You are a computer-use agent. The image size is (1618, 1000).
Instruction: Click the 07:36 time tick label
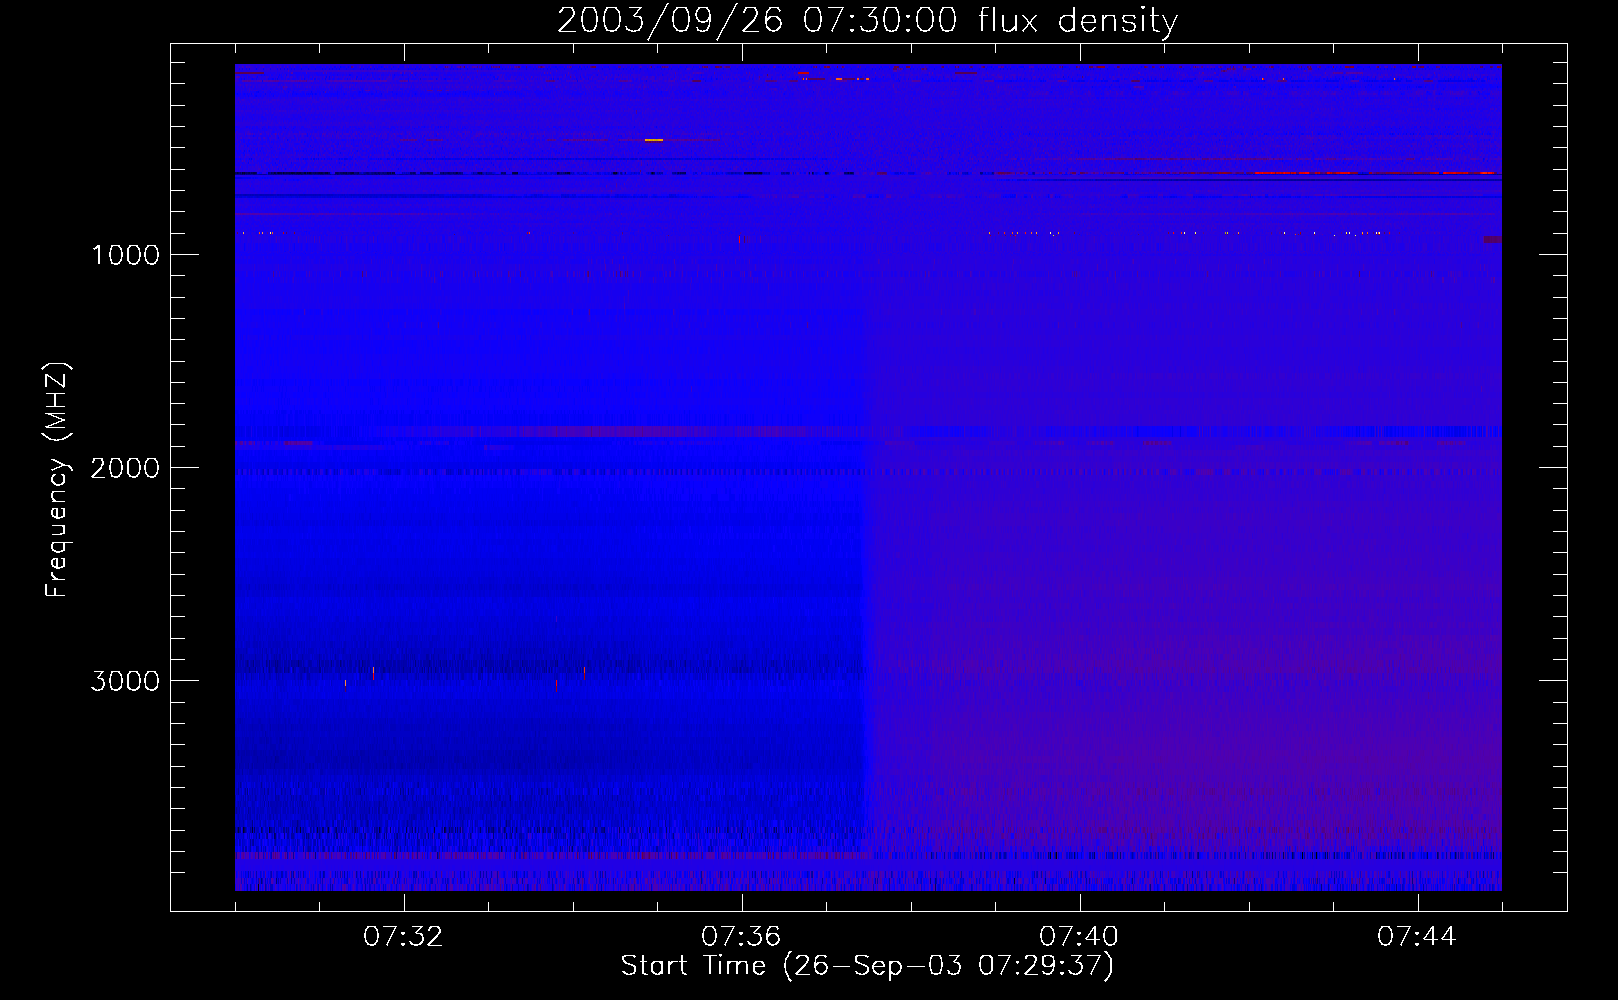click(x=741, y=937)
